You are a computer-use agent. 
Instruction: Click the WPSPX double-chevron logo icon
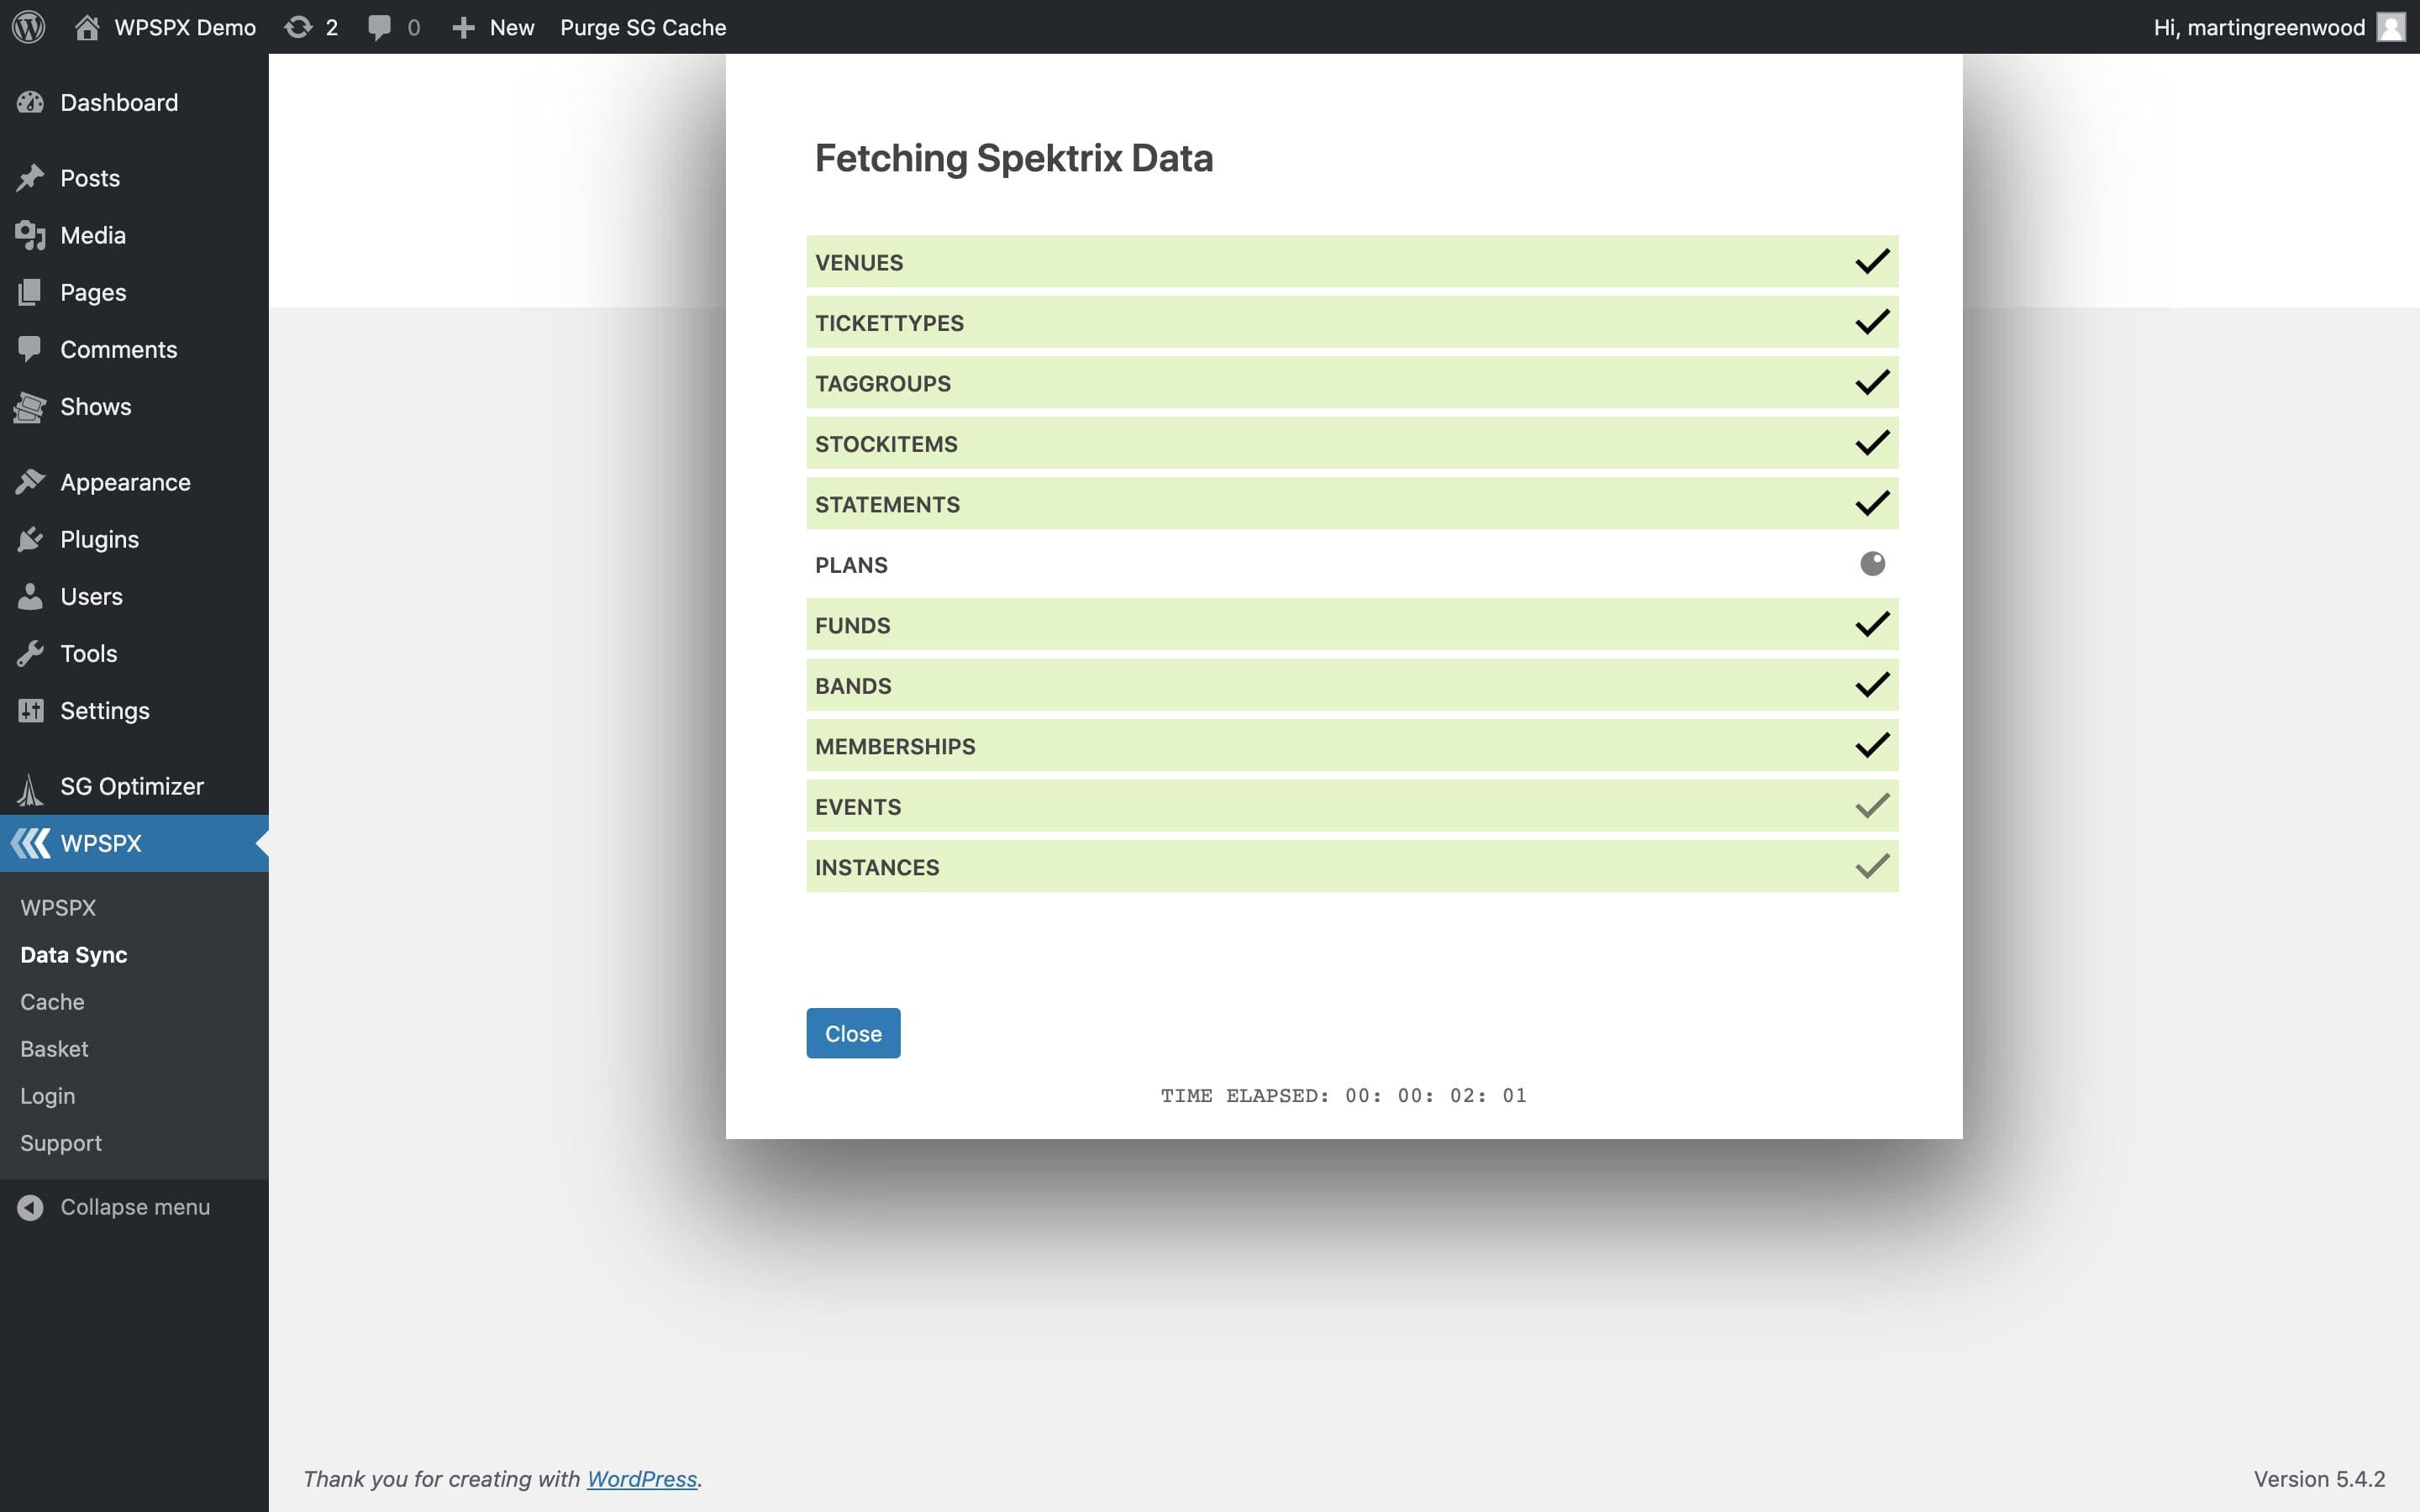point(30,843)
